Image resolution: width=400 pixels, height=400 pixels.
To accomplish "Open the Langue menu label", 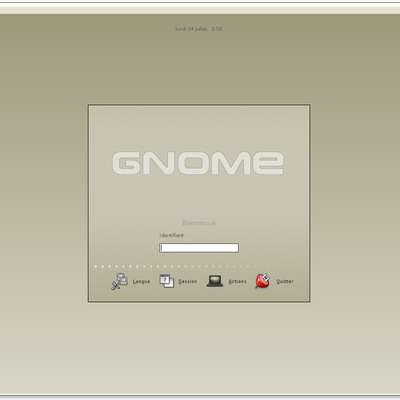I will pyautogui.click(x=141, y=282).
